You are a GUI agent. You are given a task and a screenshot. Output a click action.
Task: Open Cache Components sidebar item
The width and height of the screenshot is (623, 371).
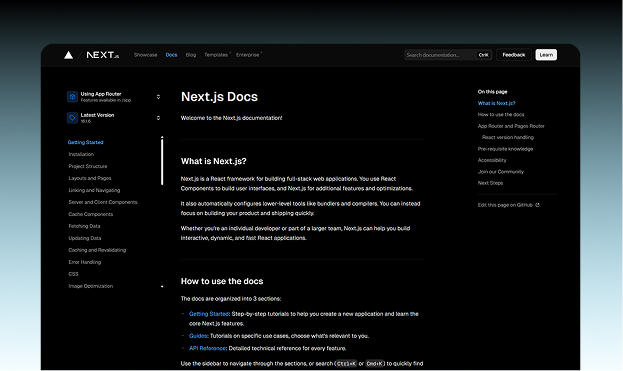pyautogui.click(x=91, y=214)
